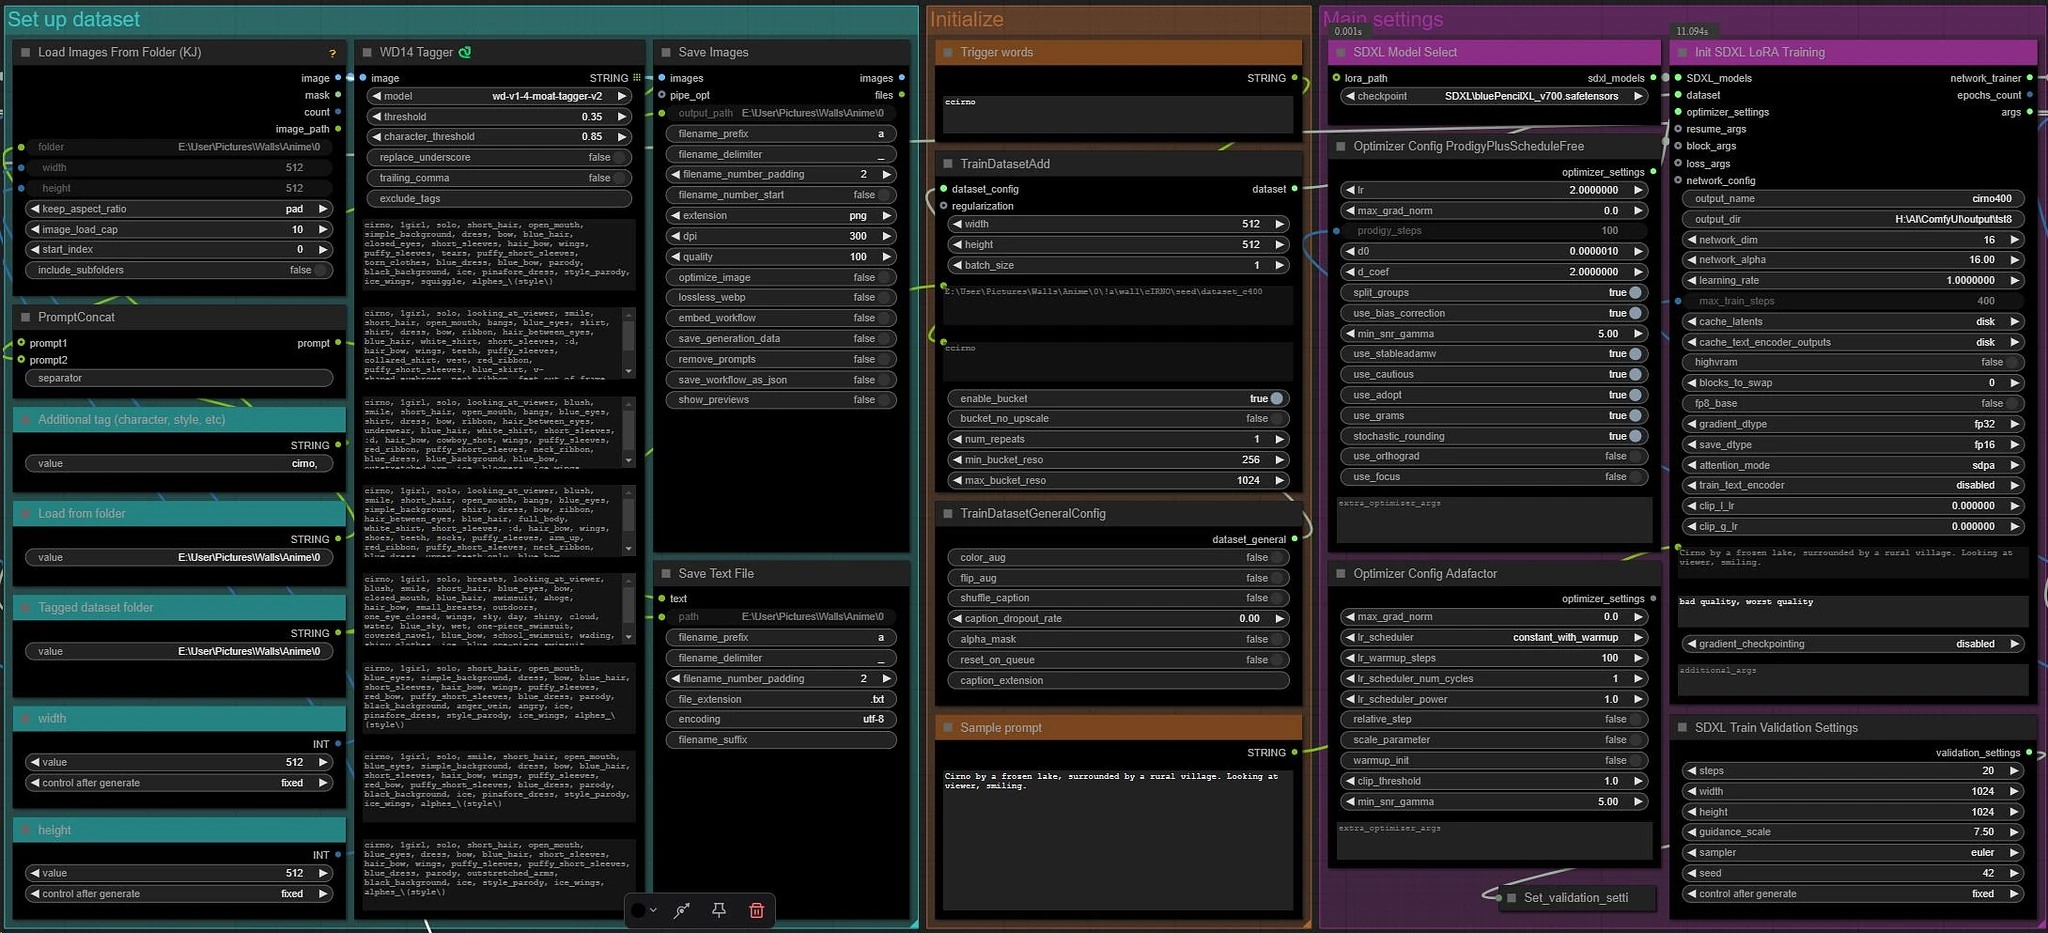Collapse the Trigger words node
This screenshot has width=2048, height=933.
pyautogui.click(x=948, y=52)
